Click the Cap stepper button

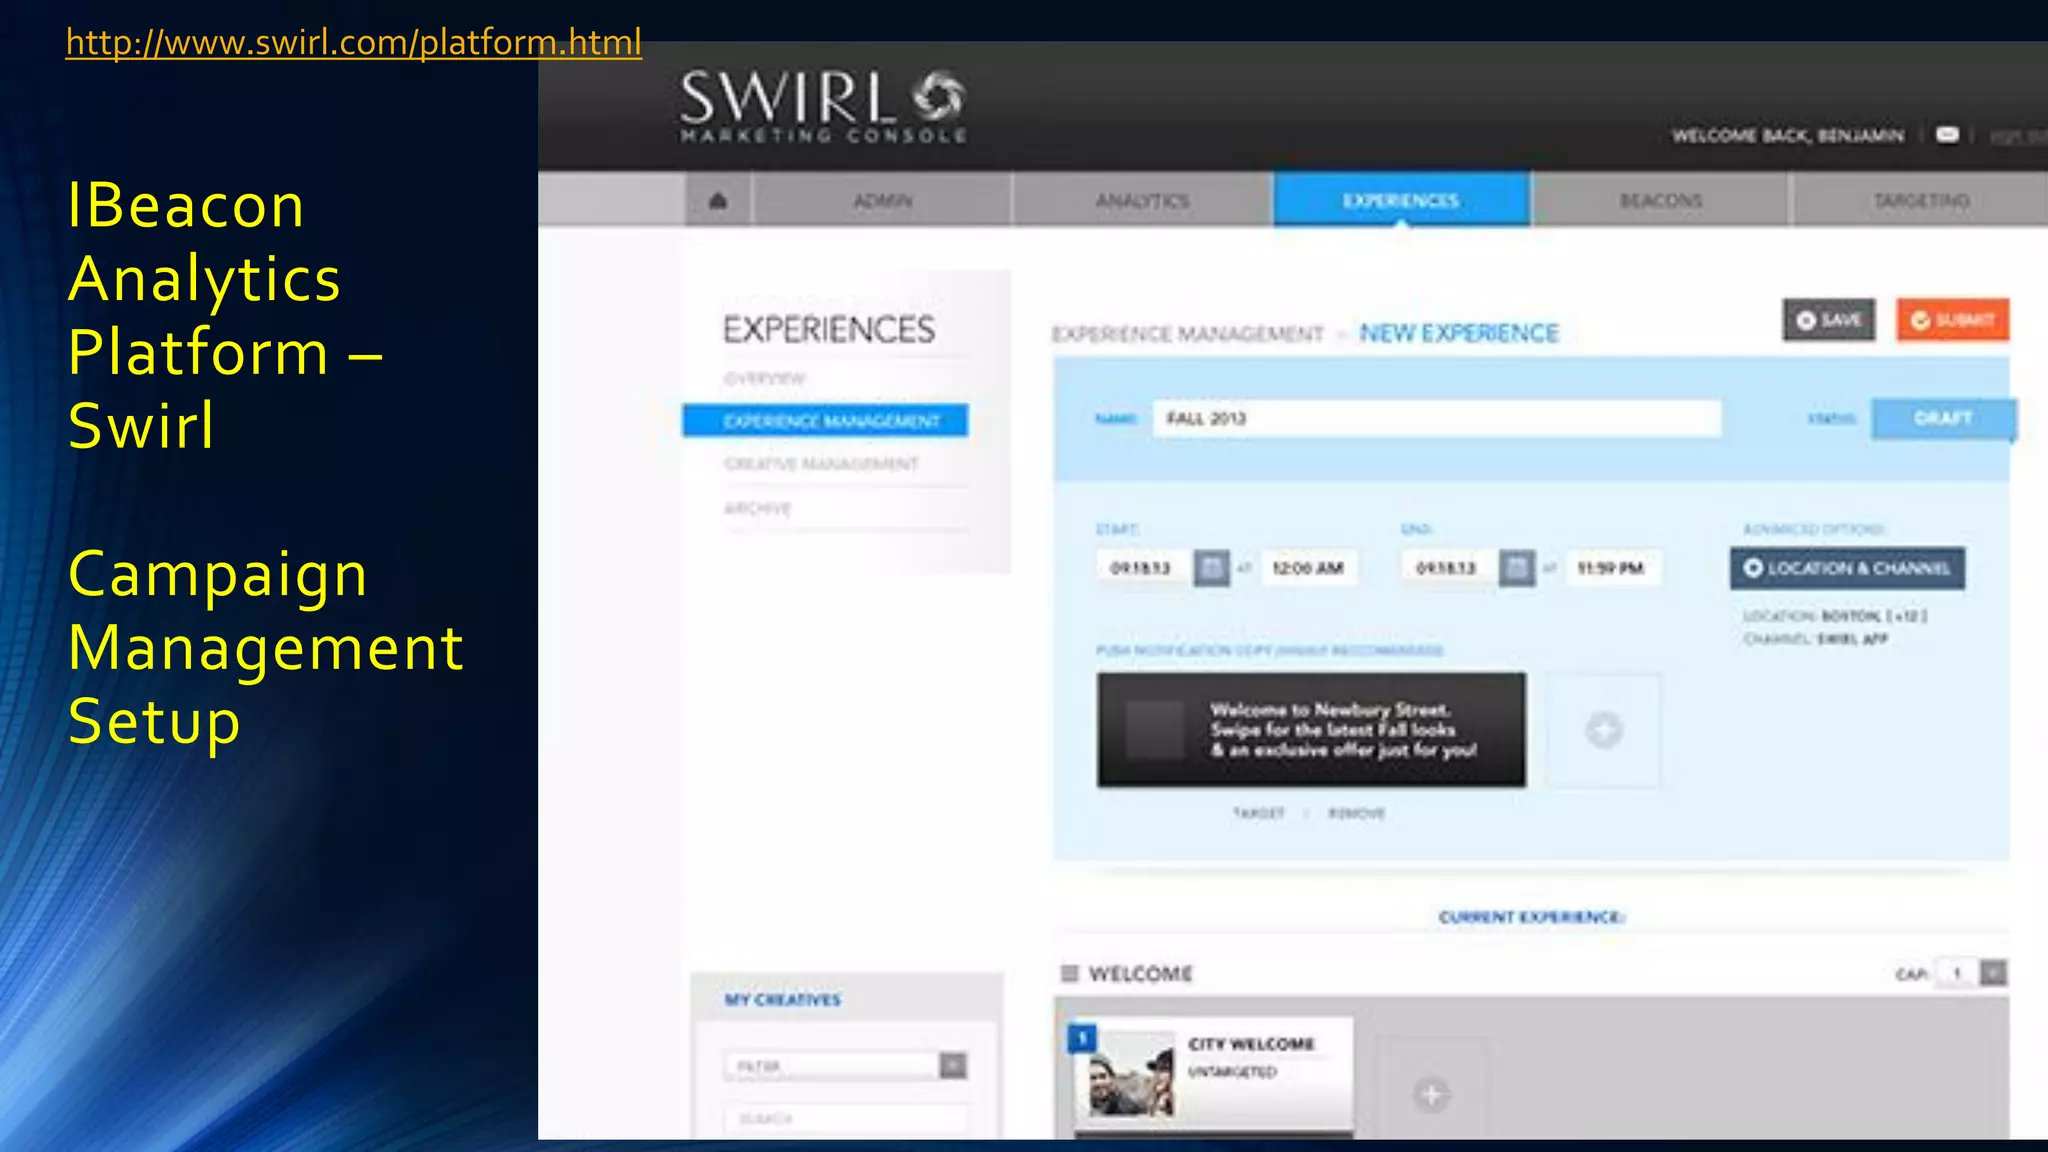pyautogui.click(x=1993, y=973)
